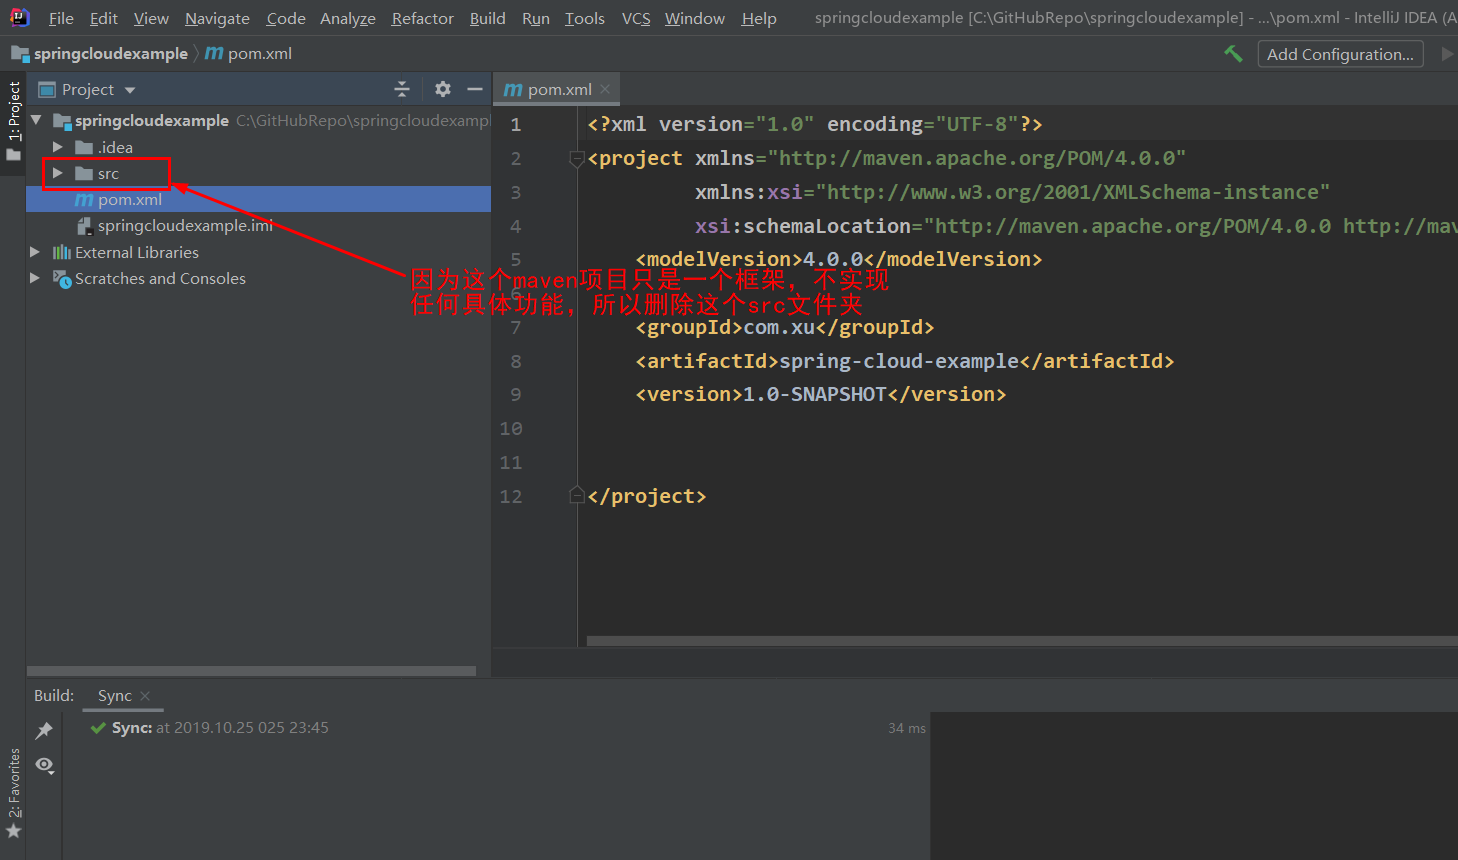This screenshot has height=860, width=1458.
Task: Open the File menu
Action: pos(61,18)
